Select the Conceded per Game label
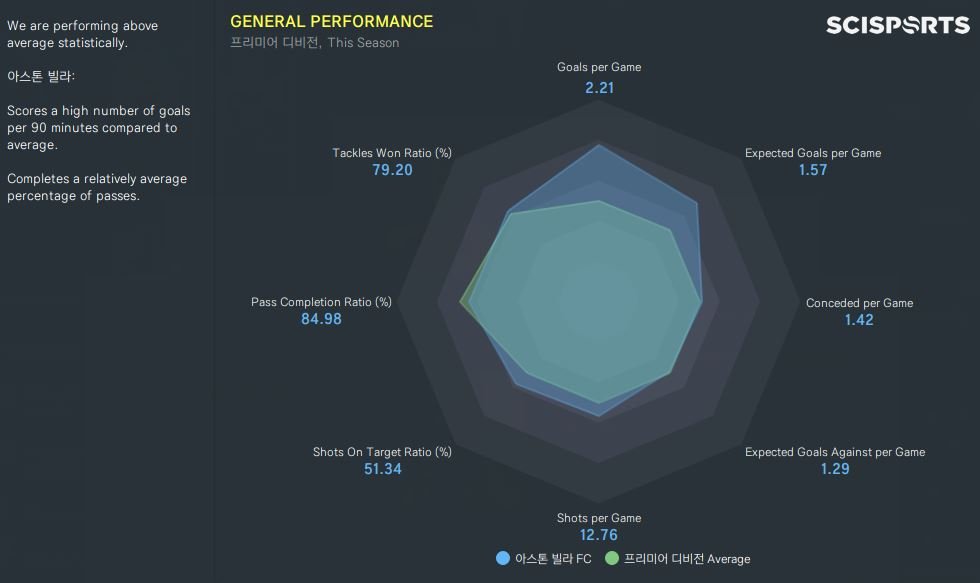Viewport: 980px width, 583px height. click(x=859, y=303)
